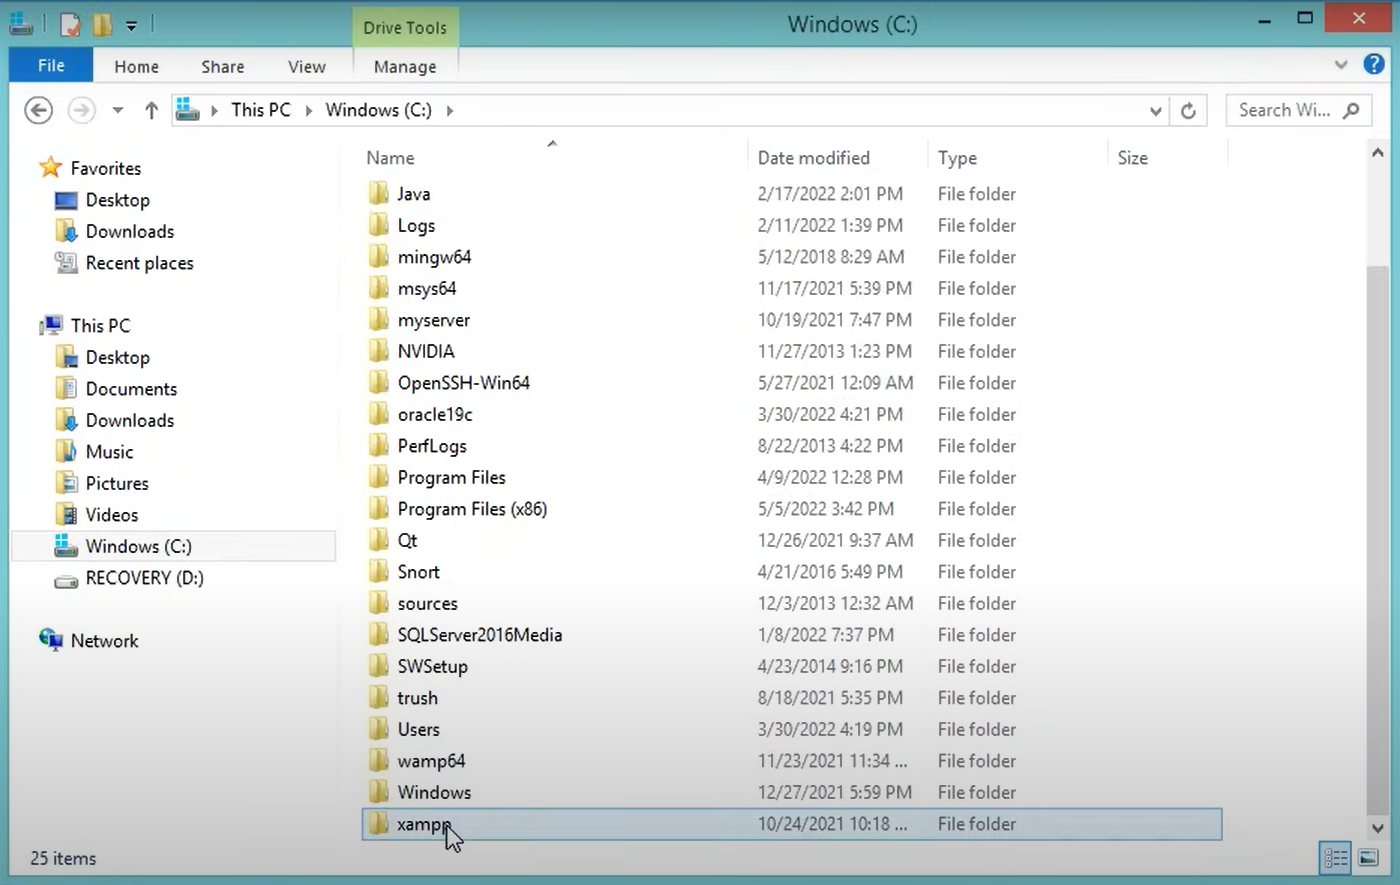Select the Downloads folder under Favorites

tap(129, 231)
